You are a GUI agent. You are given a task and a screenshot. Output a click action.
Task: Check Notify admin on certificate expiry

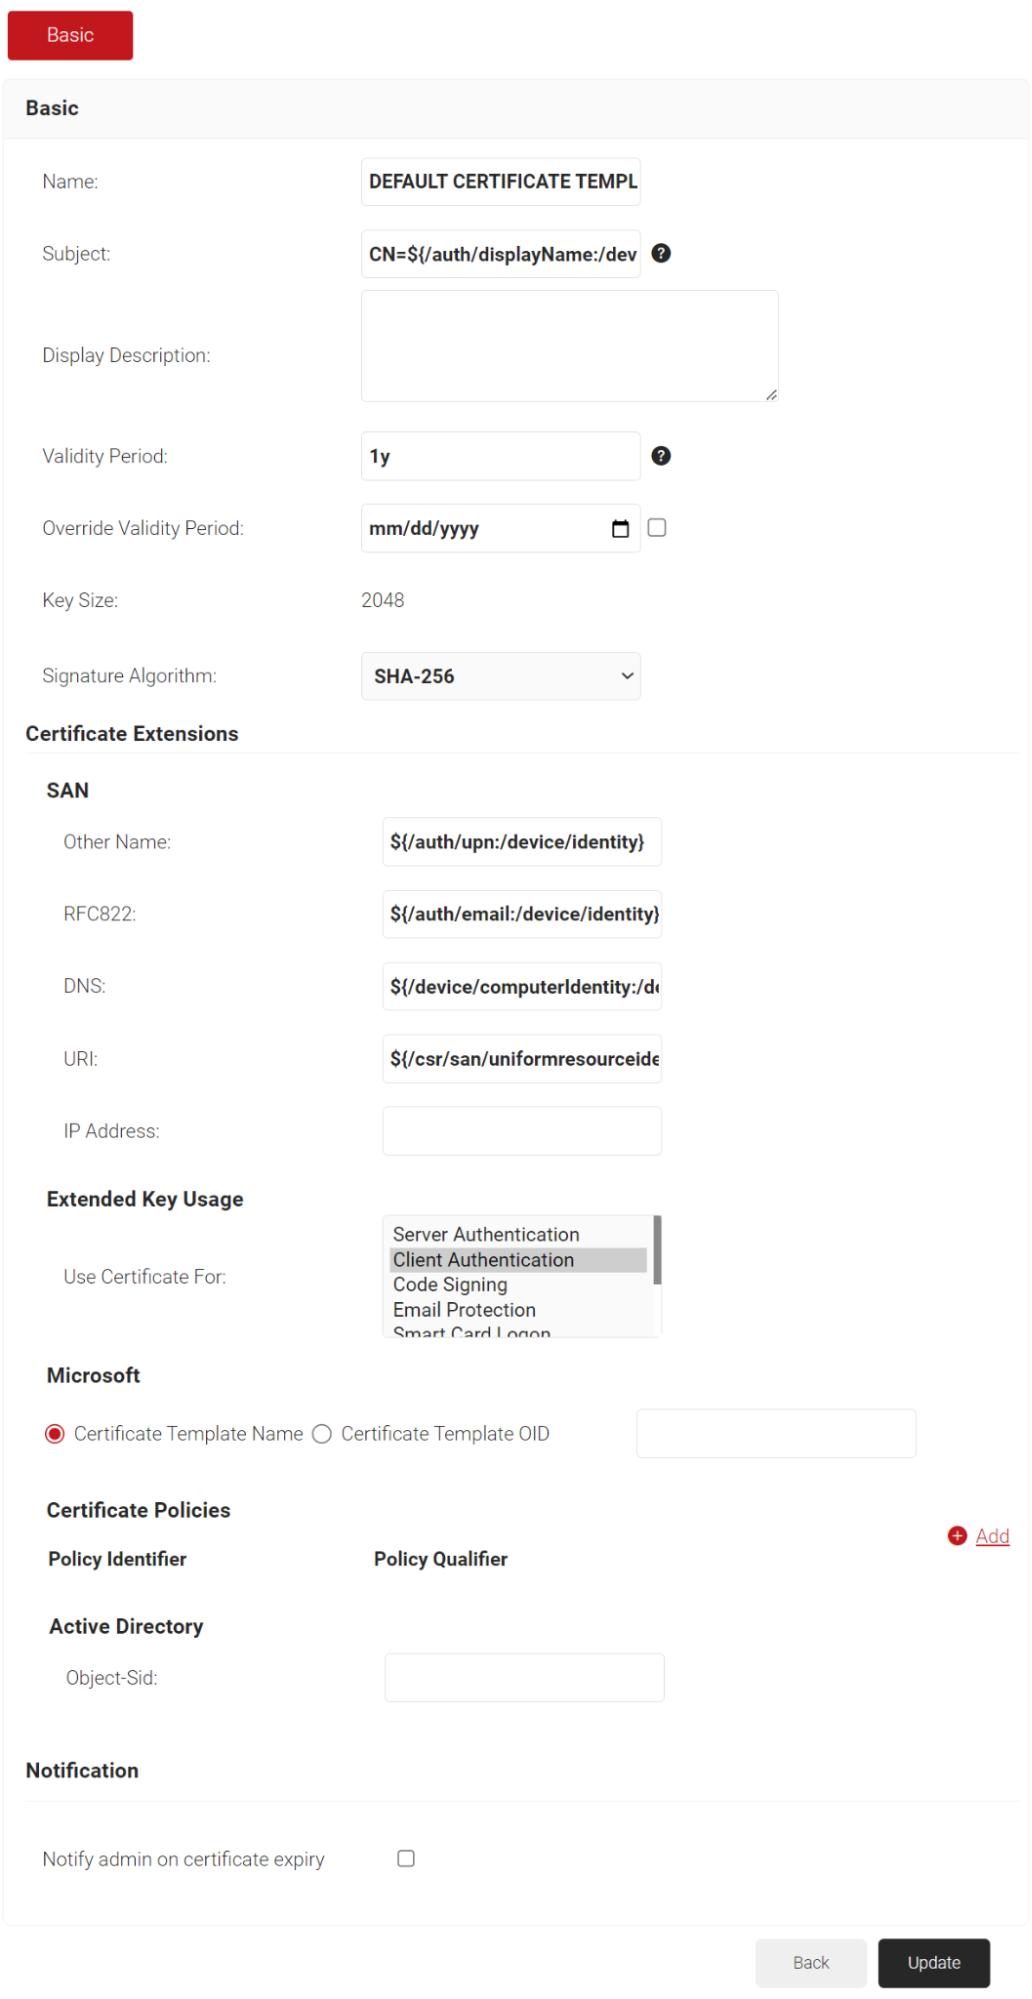pyautogui.click(x=406, y=1858)
